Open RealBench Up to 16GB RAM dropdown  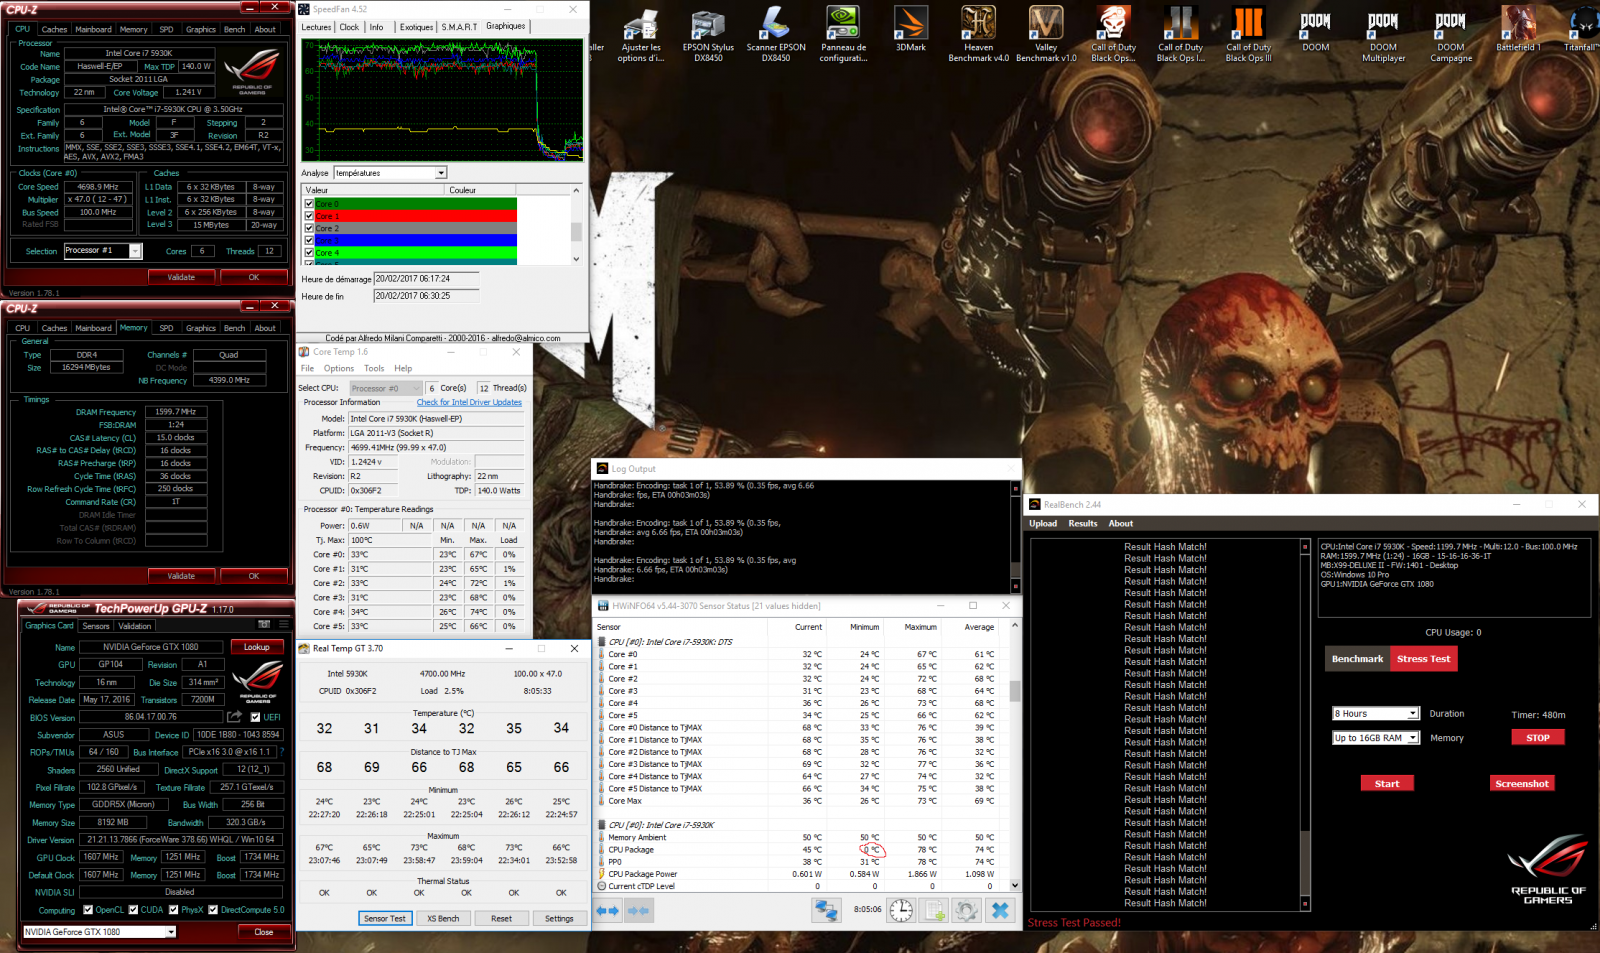pos(1376,738)
